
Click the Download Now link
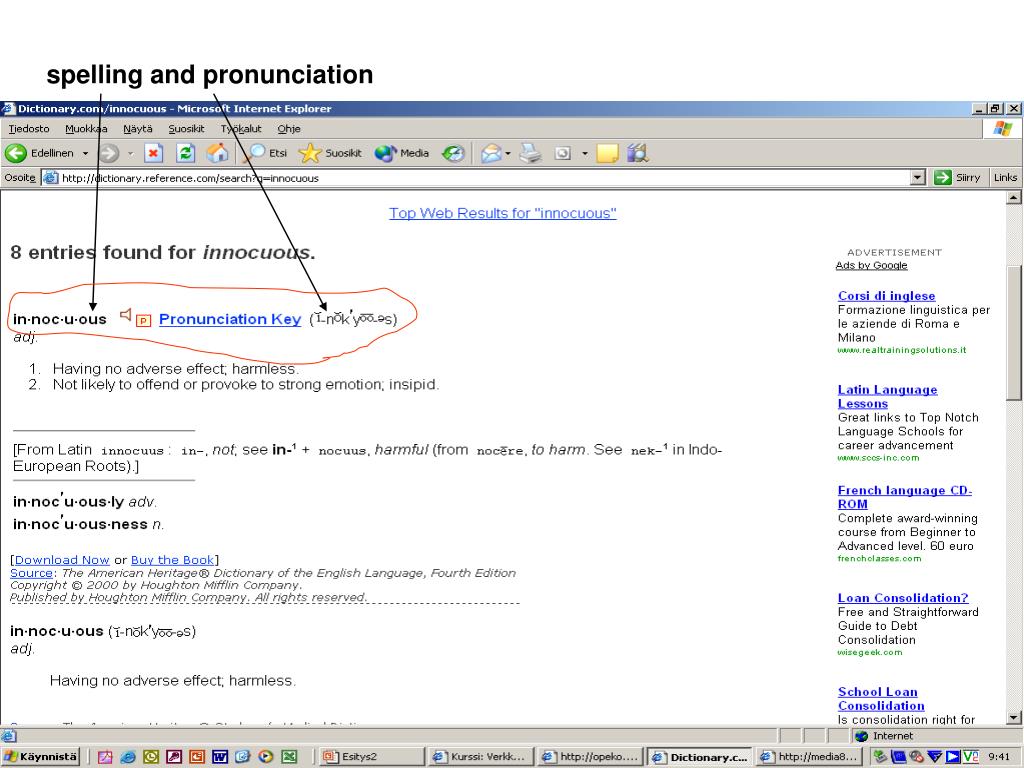(x=62, y=560)
